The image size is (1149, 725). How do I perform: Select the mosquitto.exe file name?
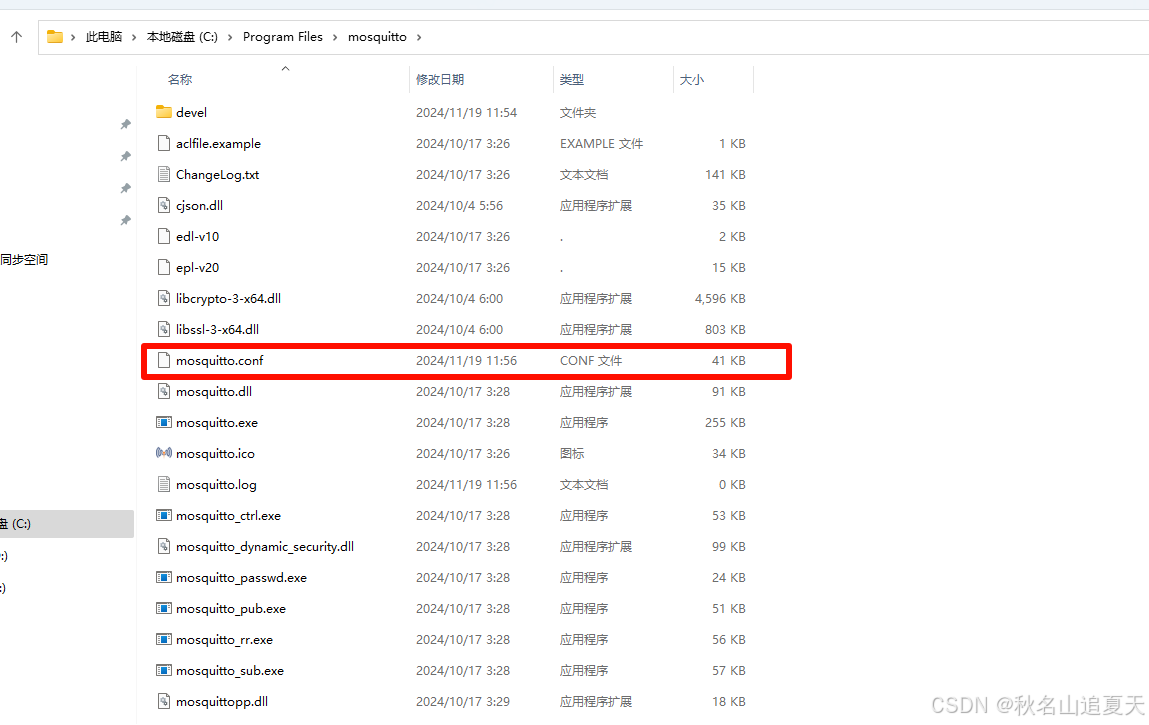(x=217, y=422)
